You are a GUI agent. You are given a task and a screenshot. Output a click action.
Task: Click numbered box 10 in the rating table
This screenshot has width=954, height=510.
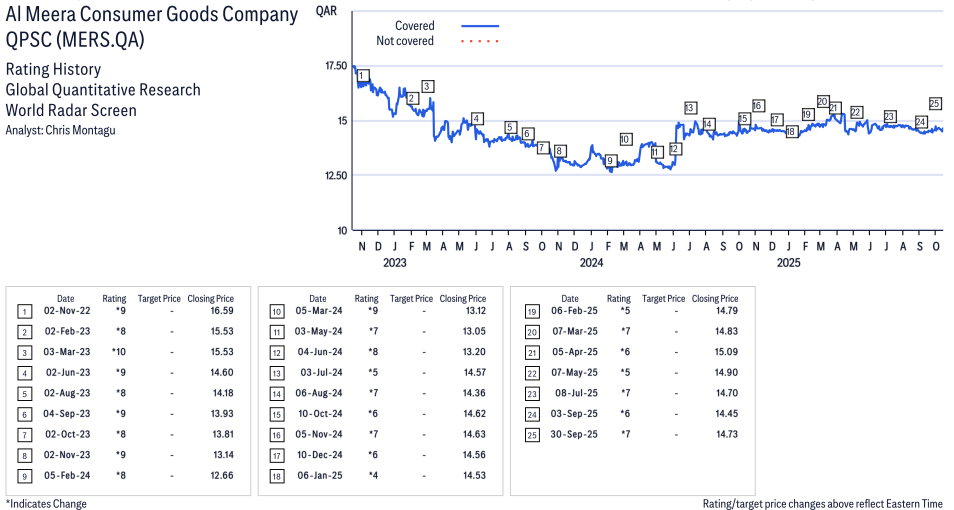click(x=276, y=312)
